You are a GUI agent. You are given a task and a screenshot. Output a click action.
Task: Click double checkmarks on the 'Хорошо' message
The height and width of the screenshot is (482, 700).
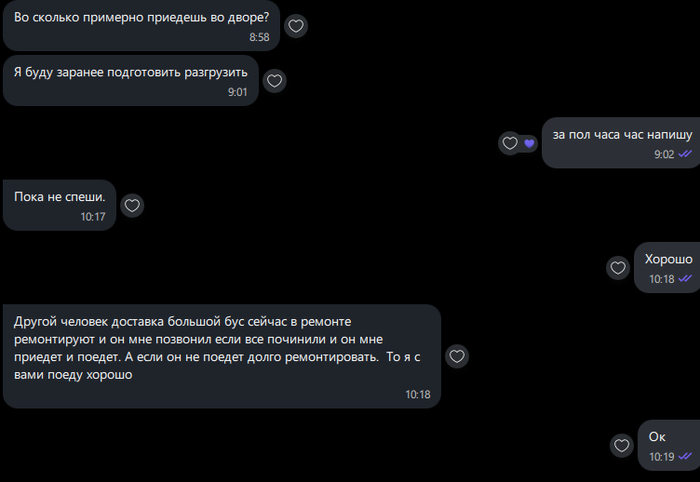point(685,278)
